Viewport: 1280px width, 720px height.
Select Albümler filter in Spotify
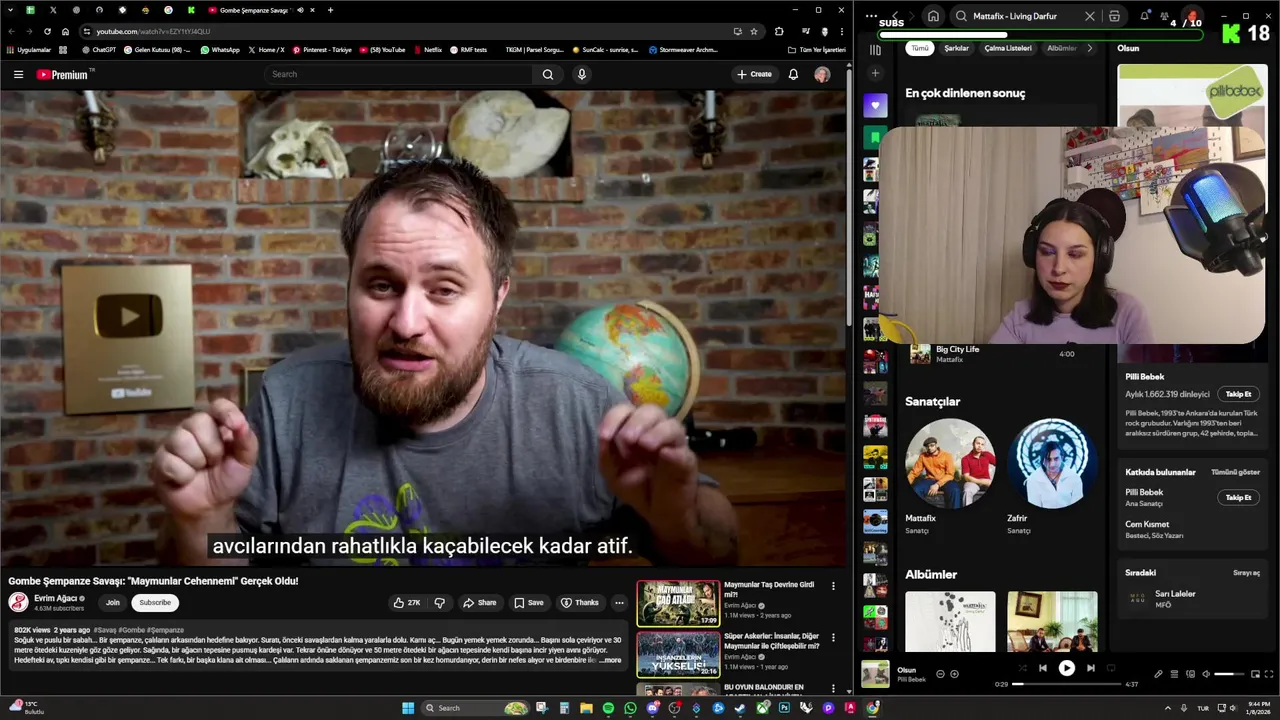(x=1061, y=48)
